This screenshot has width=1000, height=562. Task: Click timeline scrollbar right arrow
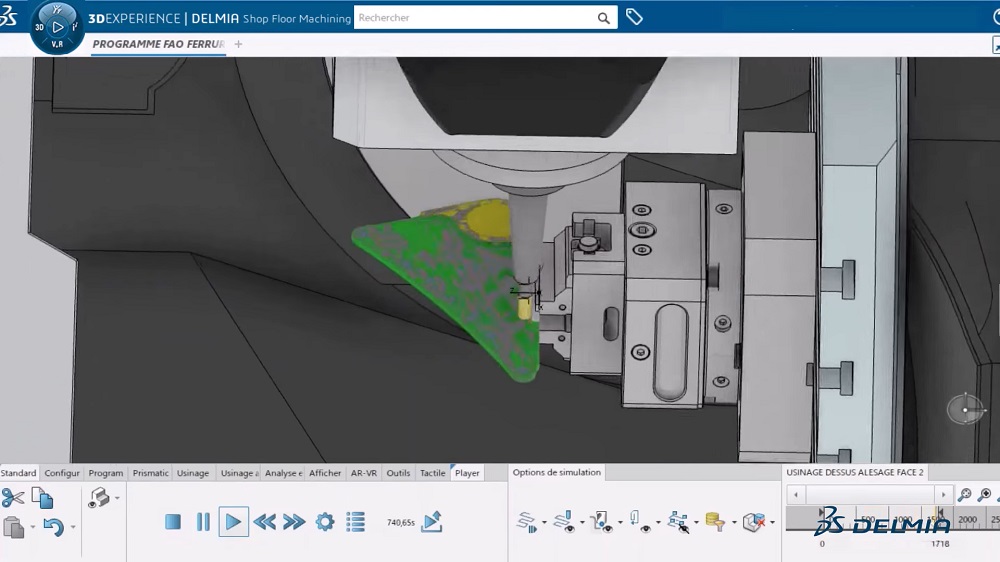944,494
